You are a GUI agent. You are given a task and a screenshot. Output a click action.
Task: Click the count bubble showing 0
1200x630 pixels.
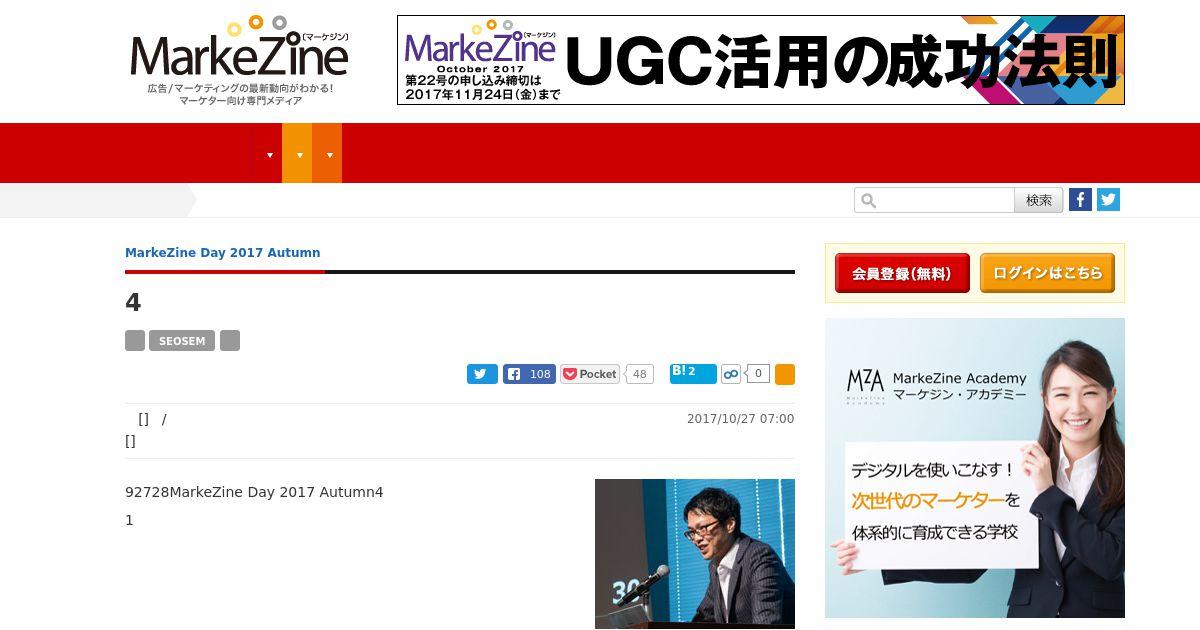[757, 374]
